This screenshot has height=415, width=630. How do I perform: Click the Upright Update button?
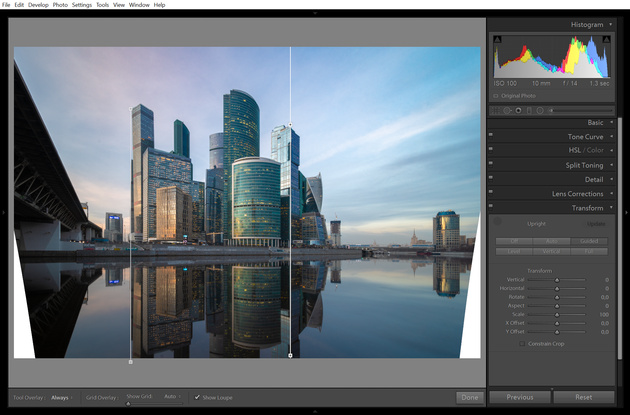pyautogui.click(x=595, y=224)
